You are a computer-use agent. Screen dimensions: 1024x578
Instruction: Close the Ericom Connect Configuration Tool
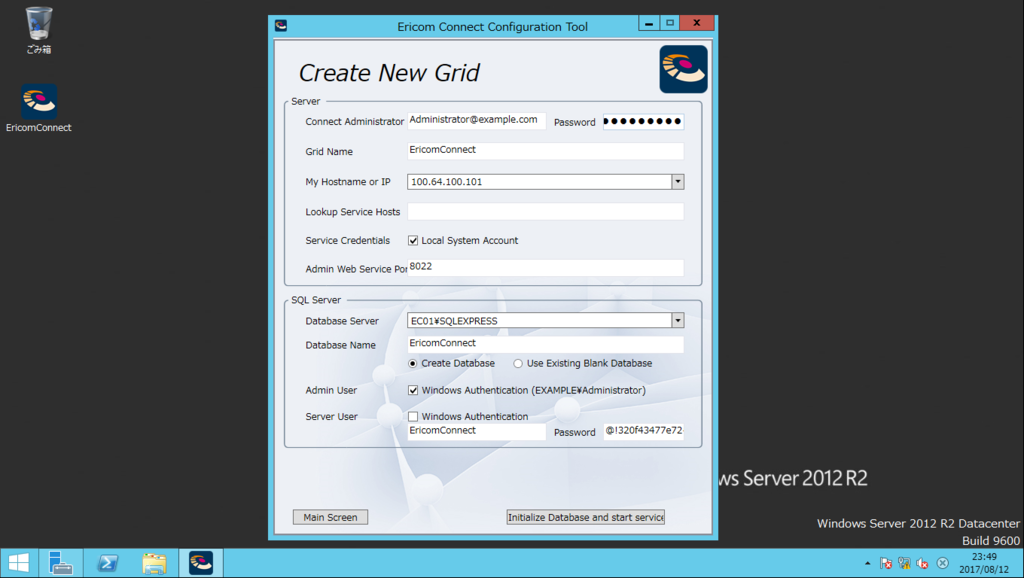[x=697, y=23]
